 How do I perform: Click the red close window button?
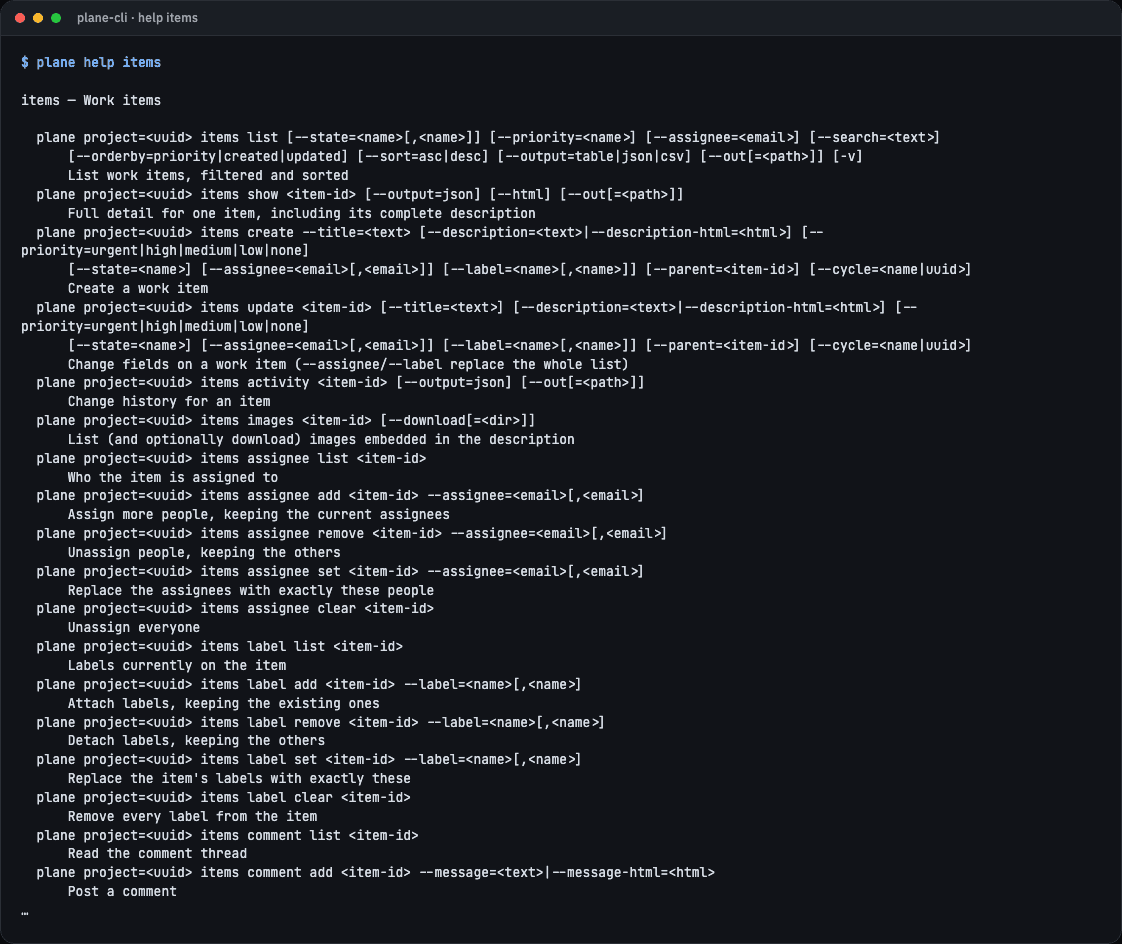point(20,18)
